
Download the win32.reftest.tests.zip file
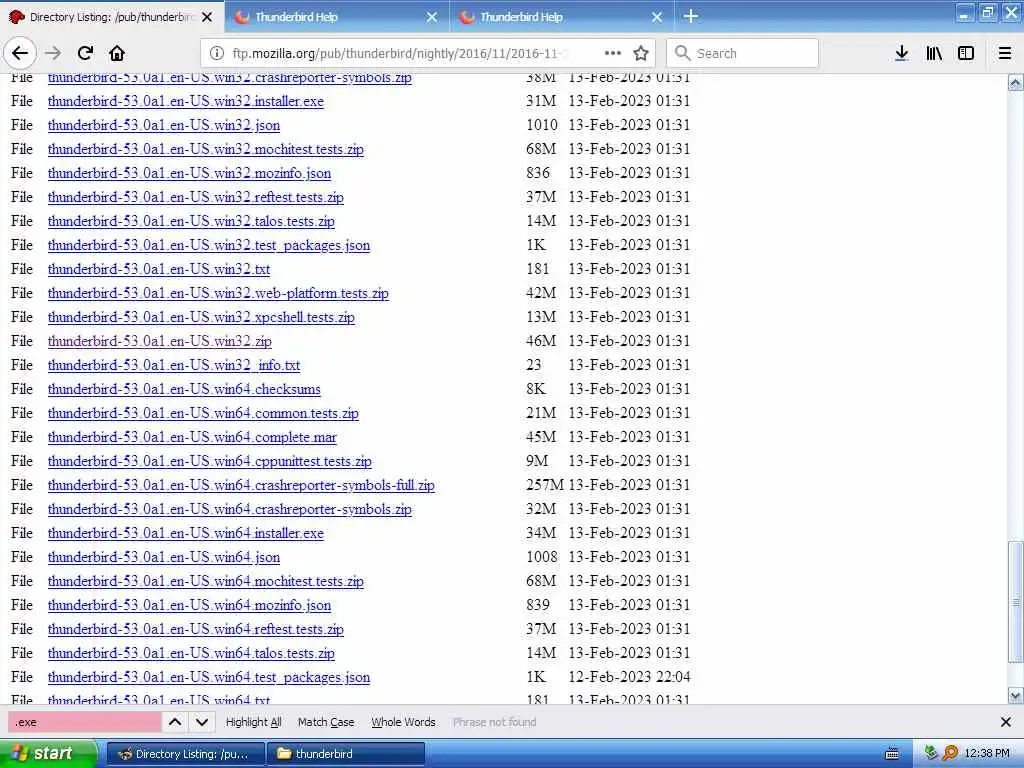coord(195,197)
